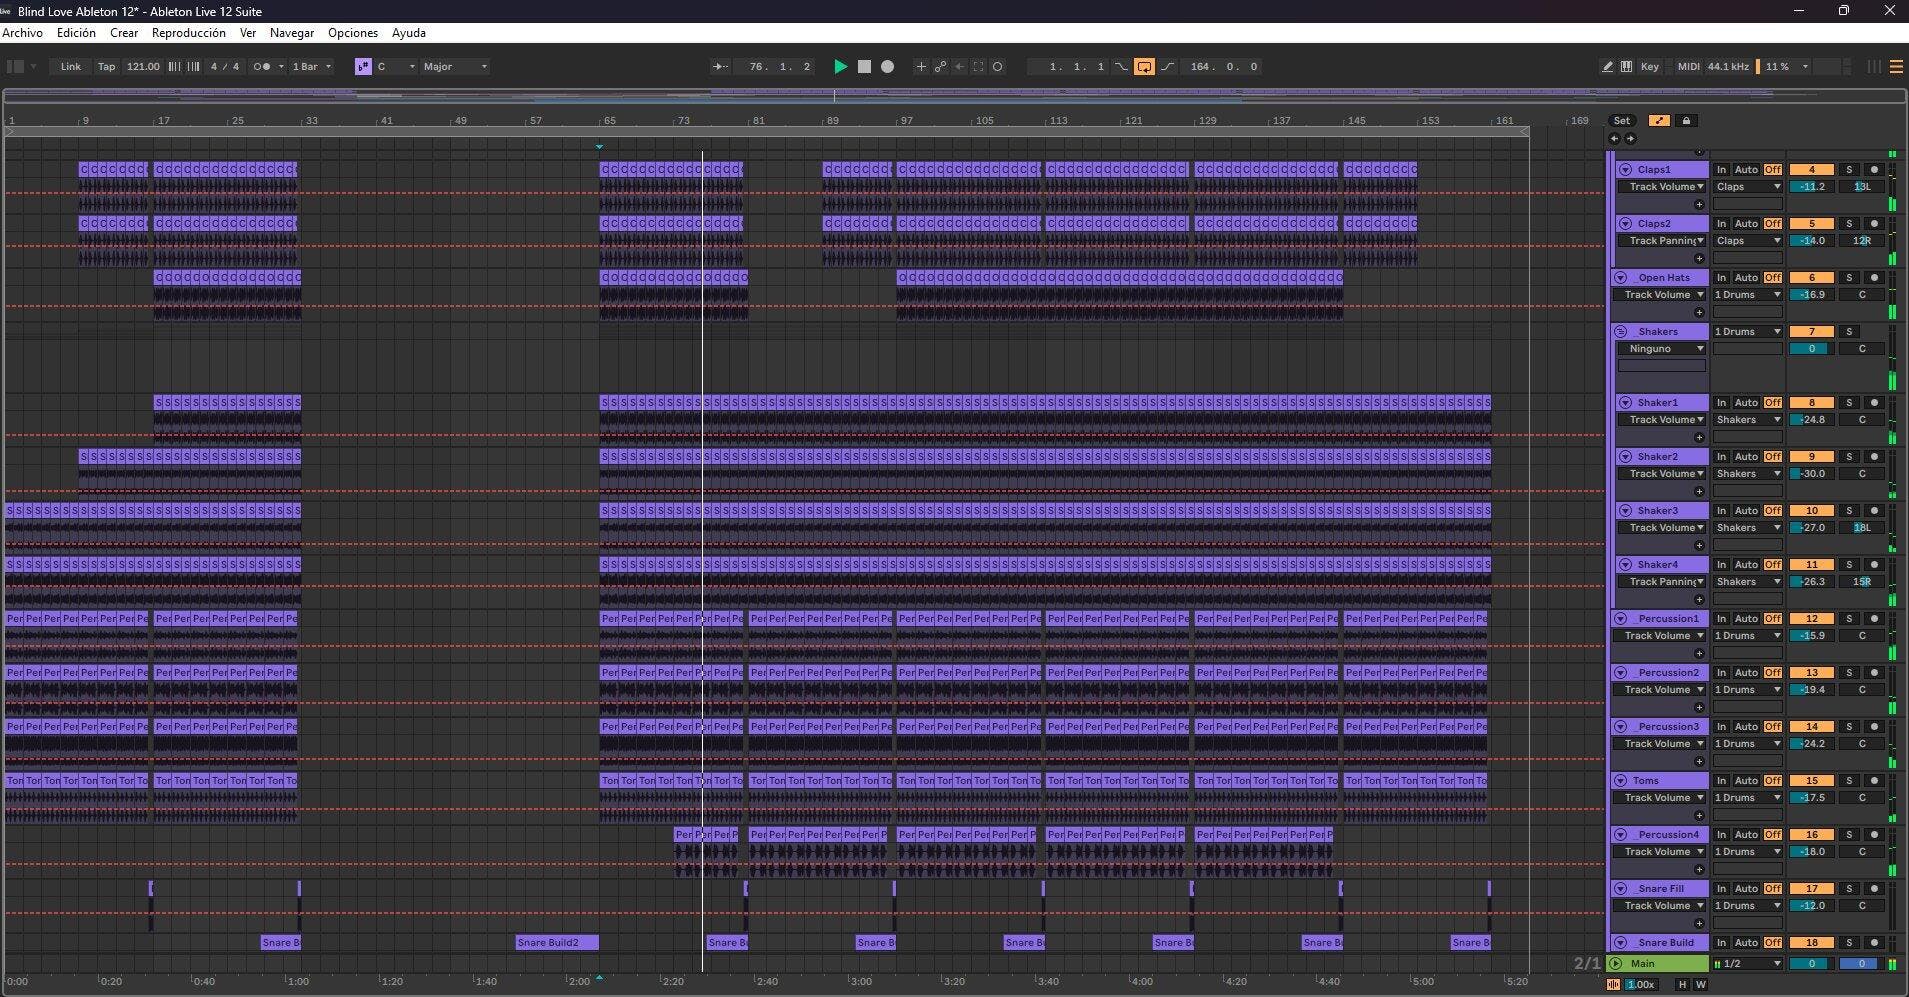Viewport: 1909px width, 997px height.
Task: Click the Tap tempo button
Action: [106, 67]
